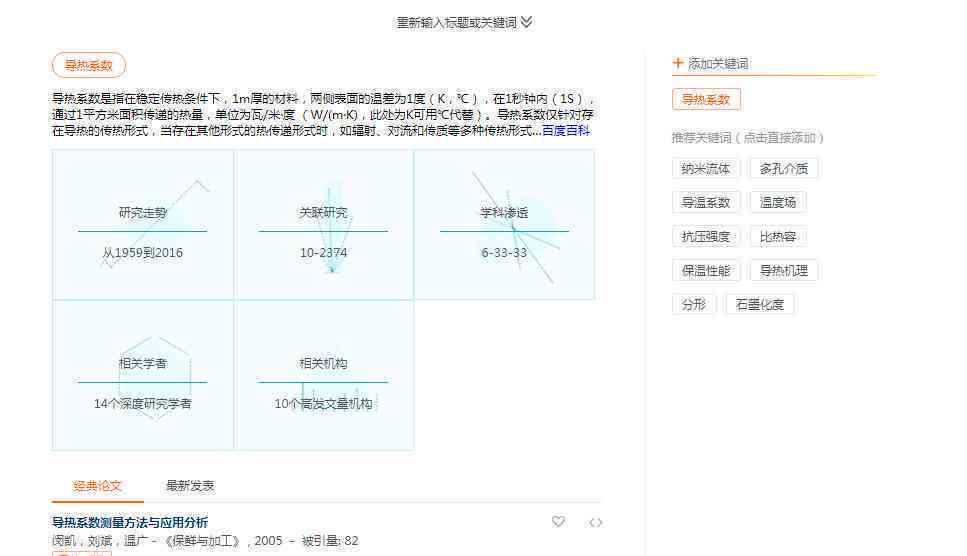Image resolution: width=967 pixels, height=556 pixels.
Task: Add recommended keyword 纳米流体
Action: pos(706,168)
